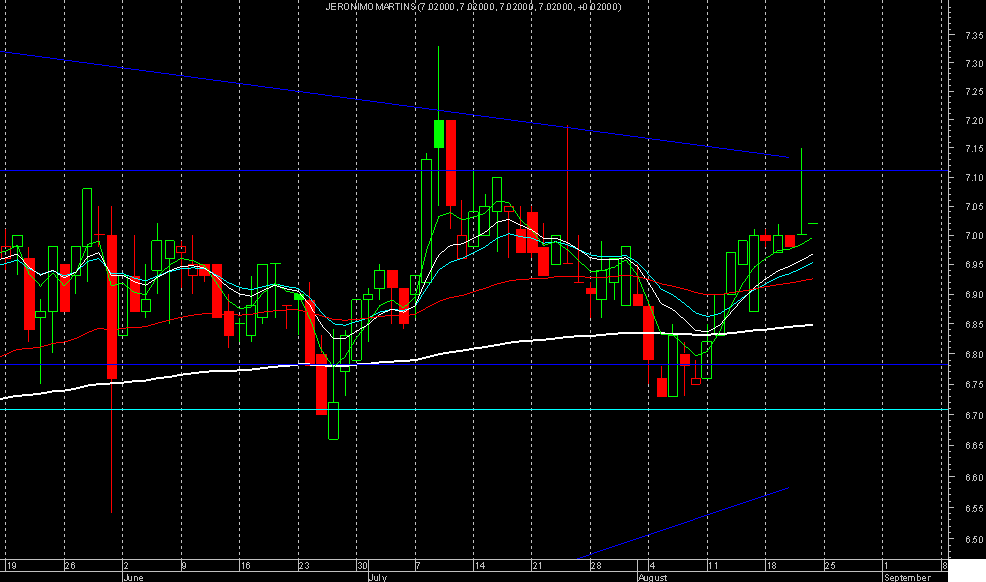Click date label 4 on time axis
Viewport: 986px width, 582px height.
(x=652, y=566)
